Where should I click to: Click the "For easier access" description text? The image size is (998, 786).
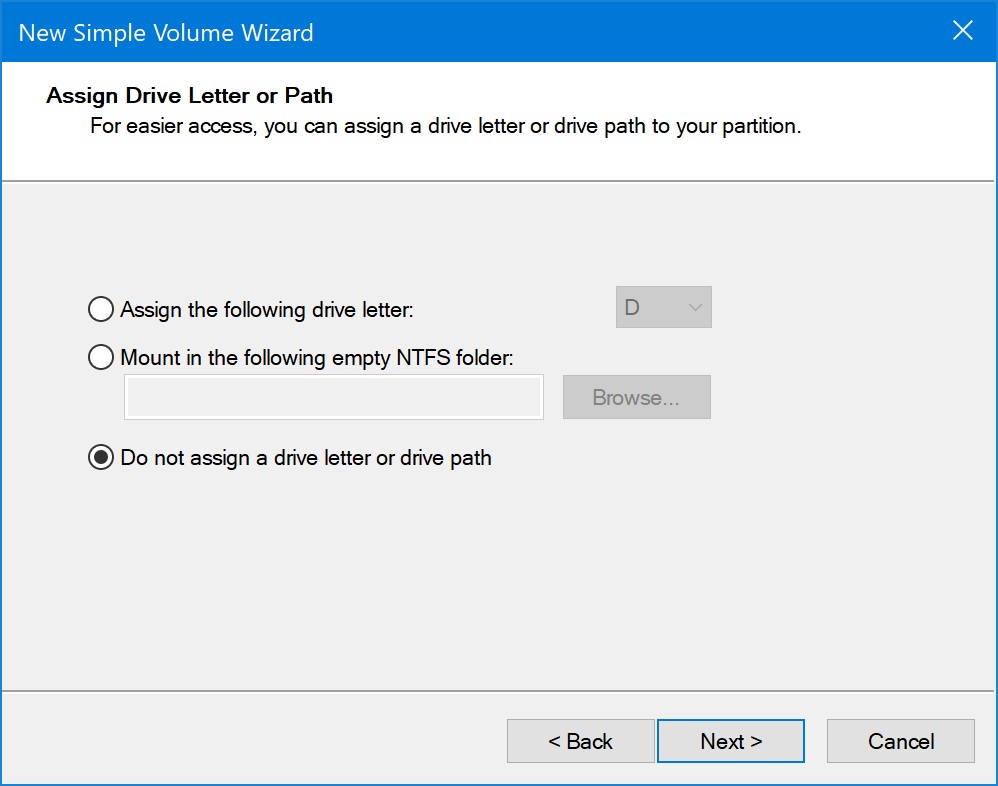(x=445, y=127)
